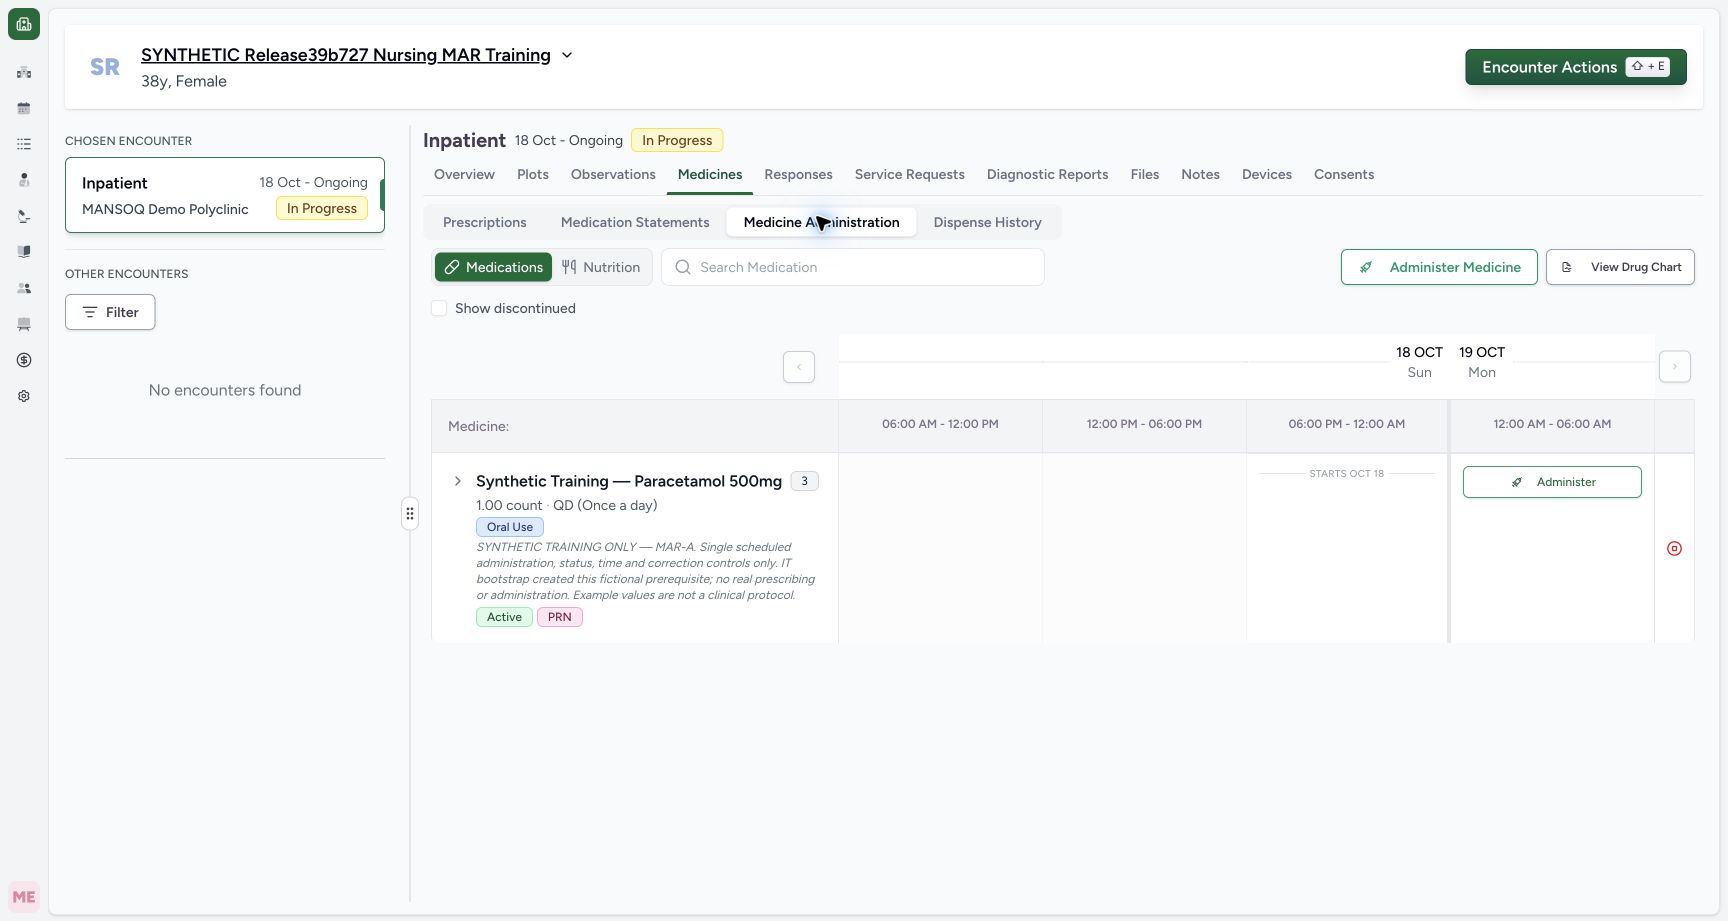Click the magnifier icon in Search Medication

683,267
